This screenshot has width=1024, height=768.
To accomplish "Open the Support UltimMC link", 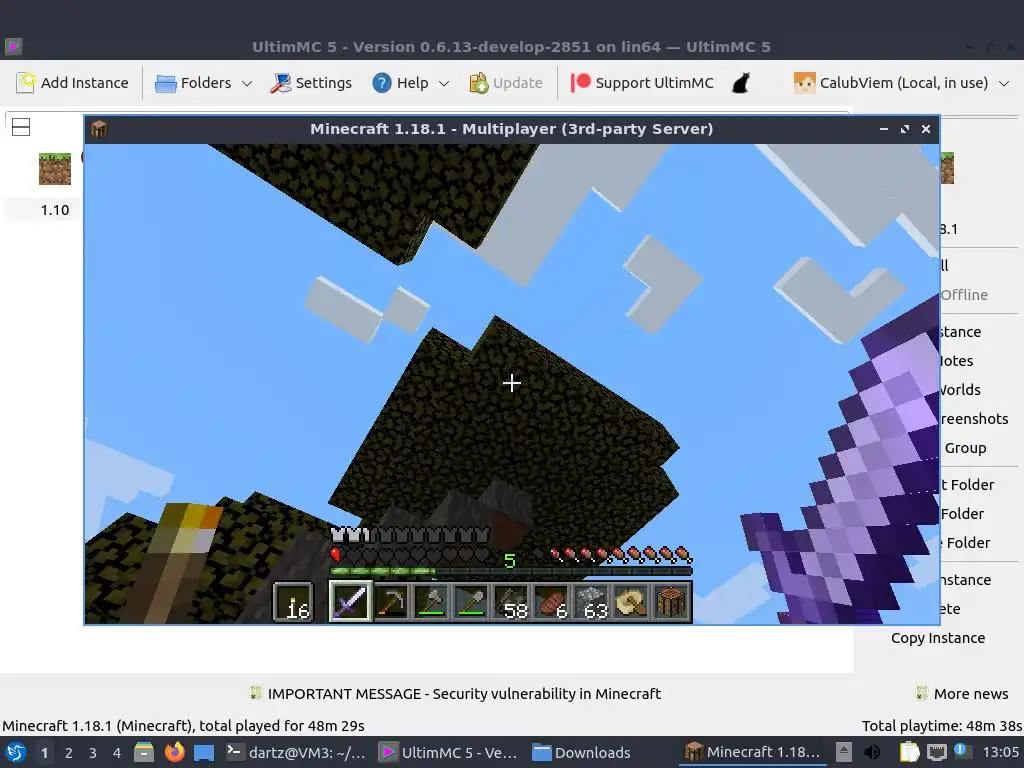I will tap(642, 83).
